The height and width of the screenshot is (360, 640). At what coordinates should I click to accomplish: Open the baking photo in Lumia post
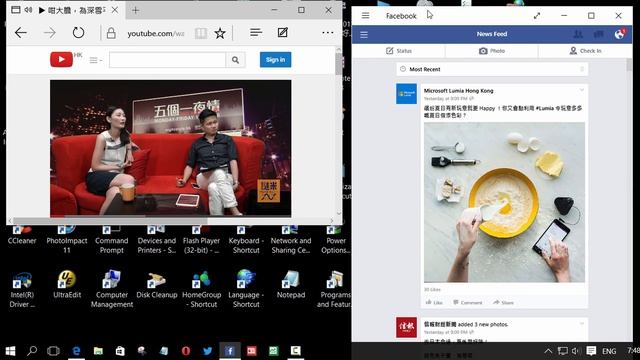504,202
